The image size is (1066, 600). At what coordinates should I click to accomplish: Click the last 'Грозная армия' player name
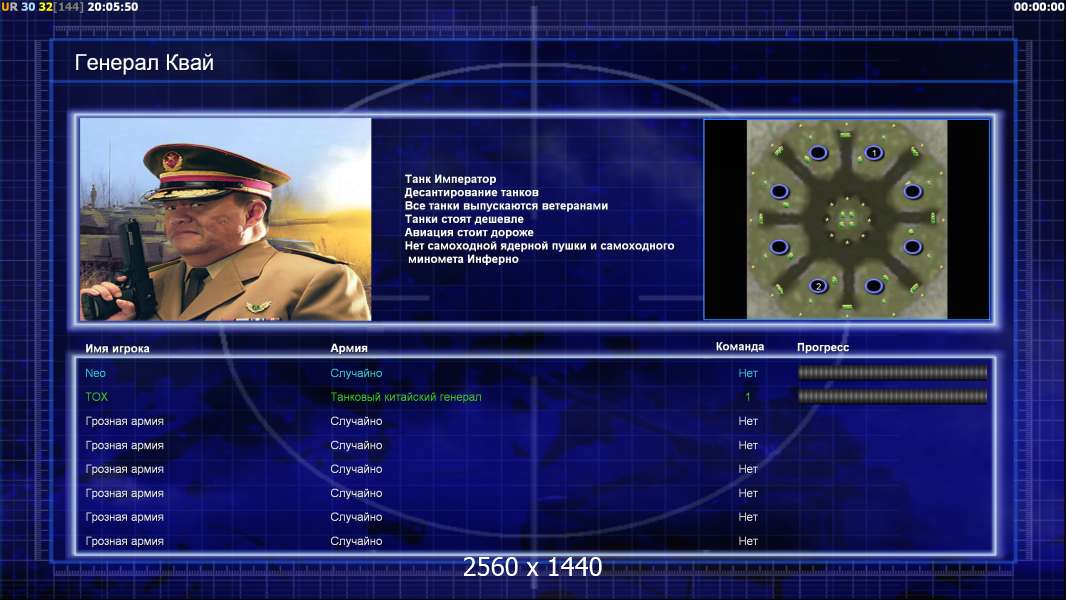tap(124, 542)
